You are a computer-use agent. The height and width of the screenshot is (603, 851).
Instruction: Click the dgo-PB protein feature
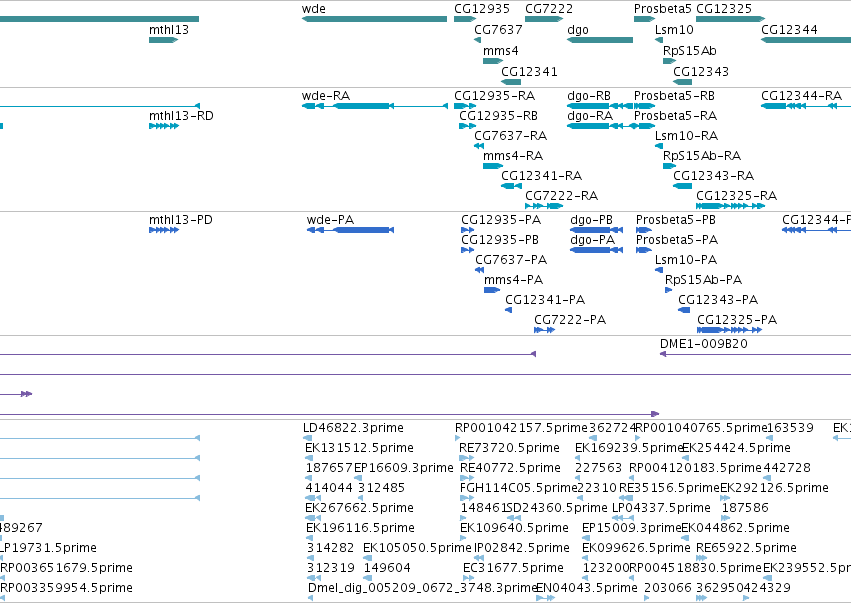click(596, 230)
